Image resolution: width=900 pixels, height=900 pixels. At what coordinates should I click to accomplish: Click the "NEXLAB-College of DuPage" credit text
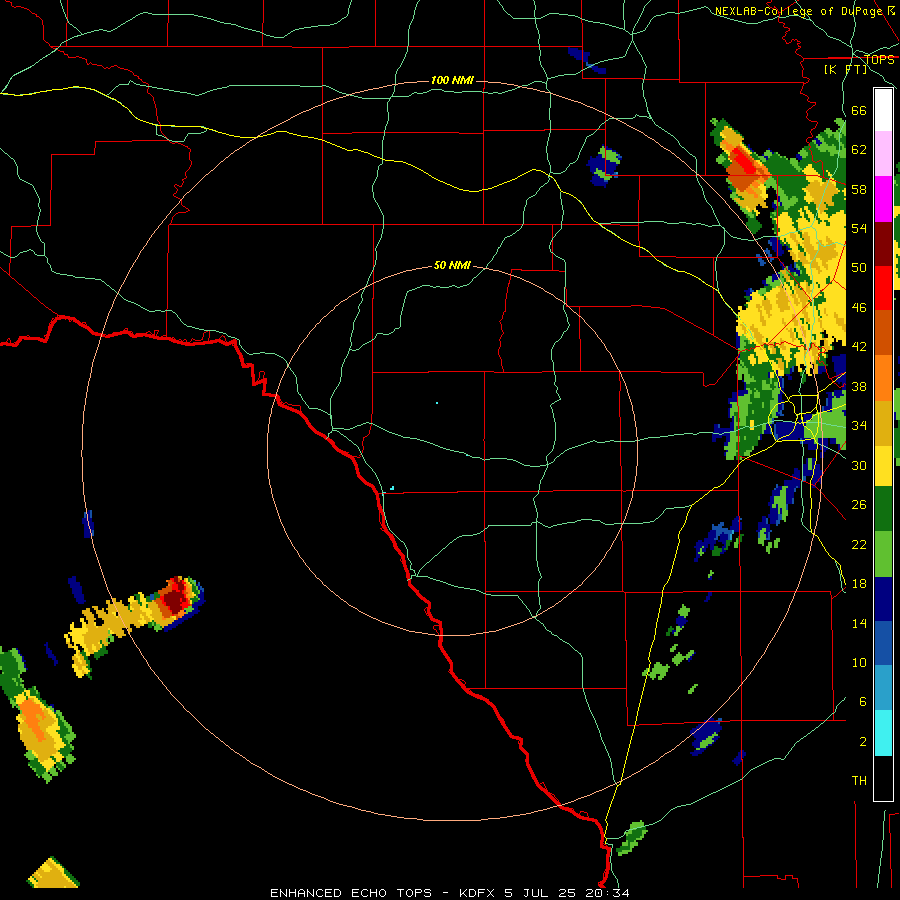click(x=800, y=11)
